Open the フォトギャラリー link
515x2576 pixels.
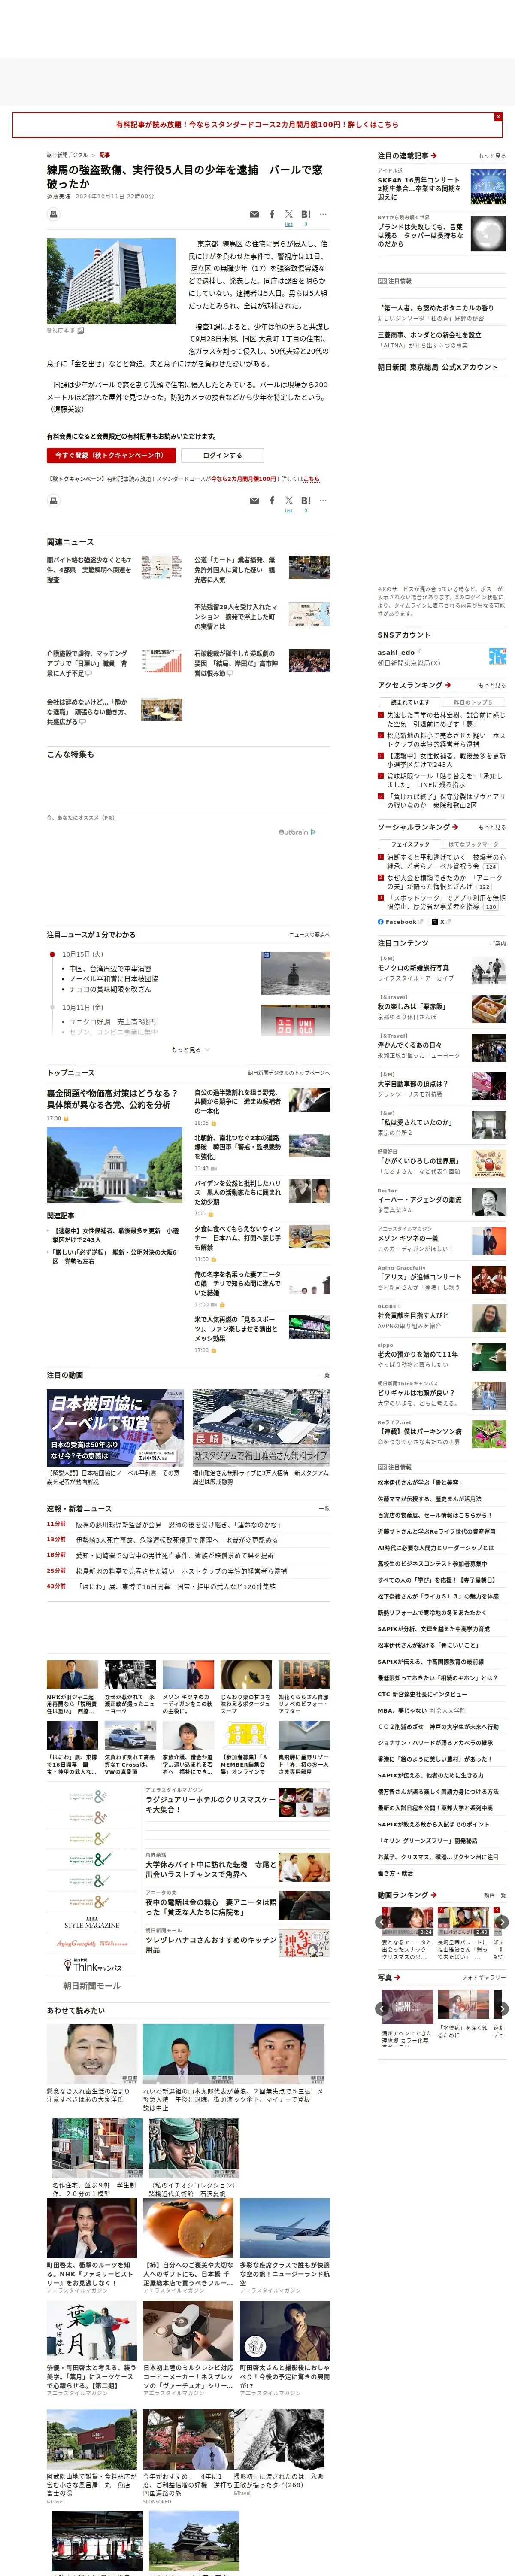click(x=484, y=1977)
